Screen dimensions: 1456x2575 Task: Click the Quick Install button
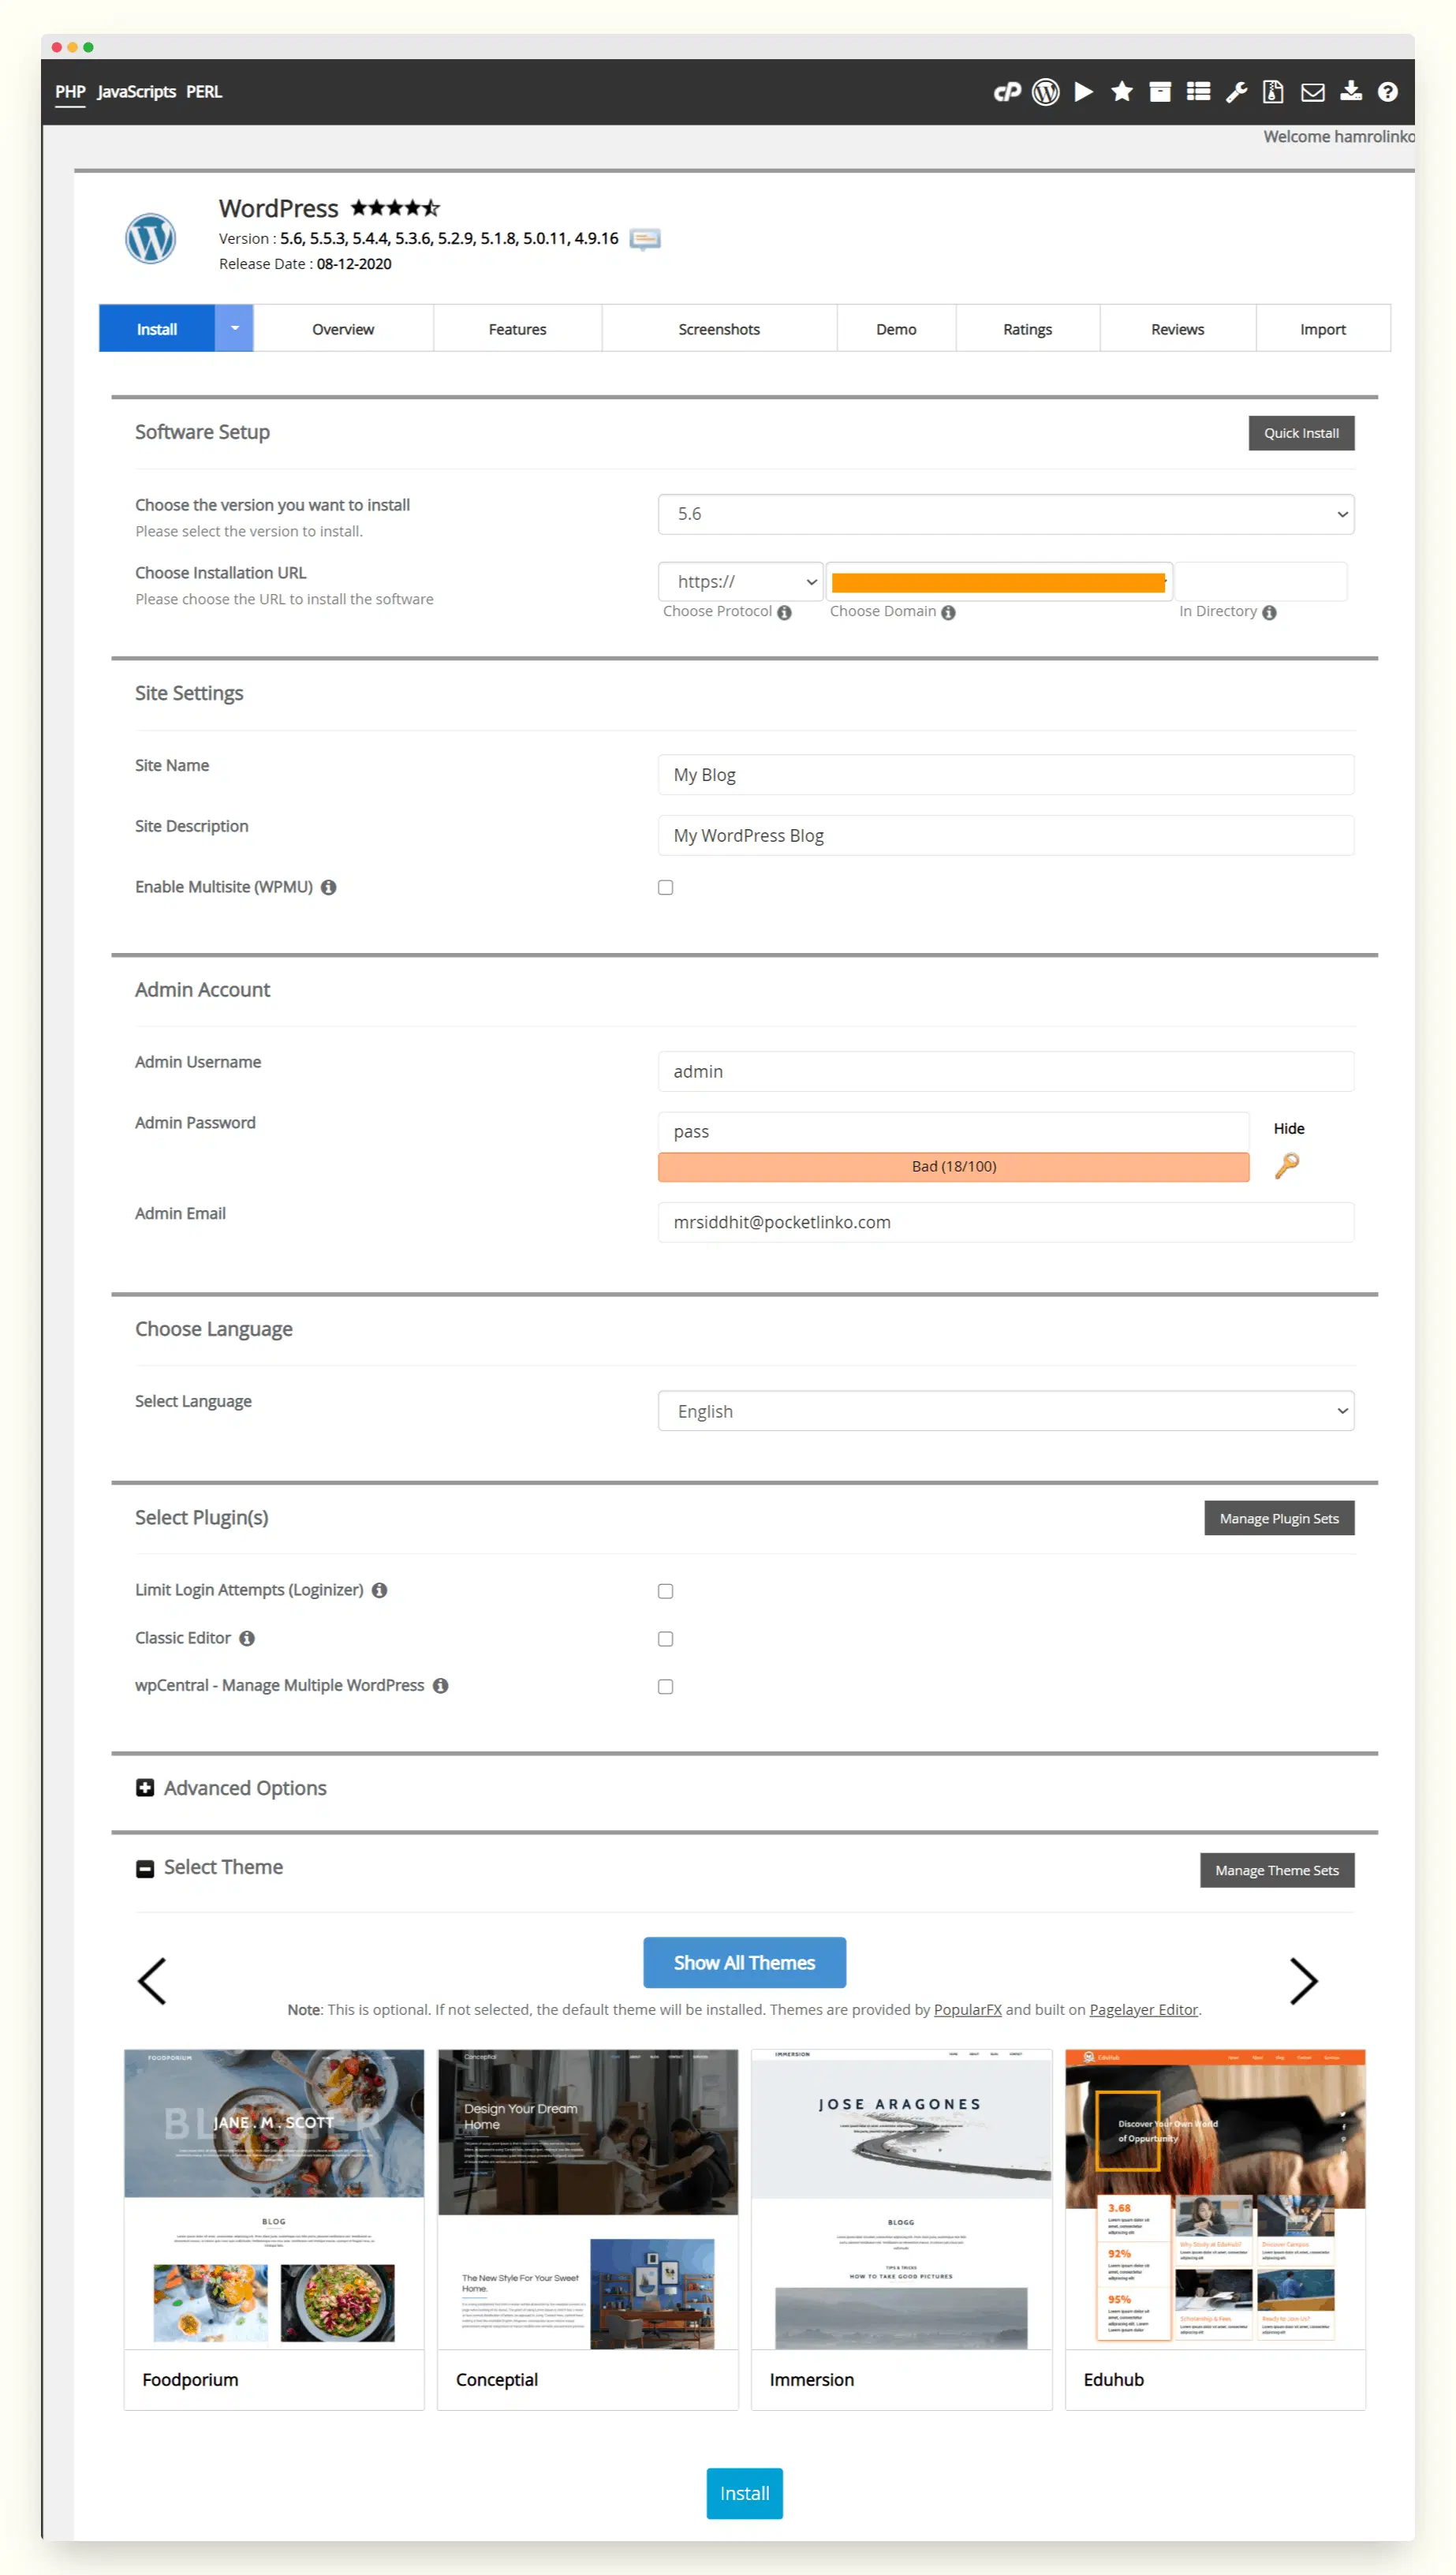1301,433
